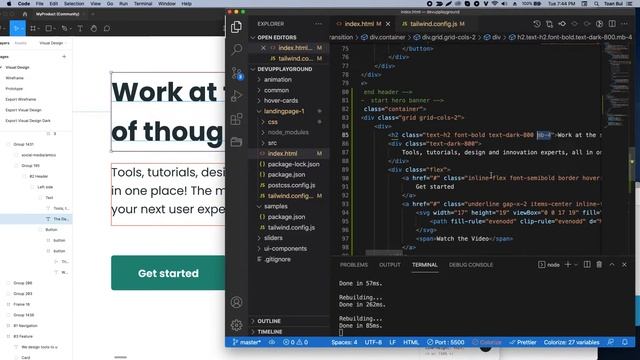Split the terminal panel
This screenshot has height=360, width=640.
(587, 264)
